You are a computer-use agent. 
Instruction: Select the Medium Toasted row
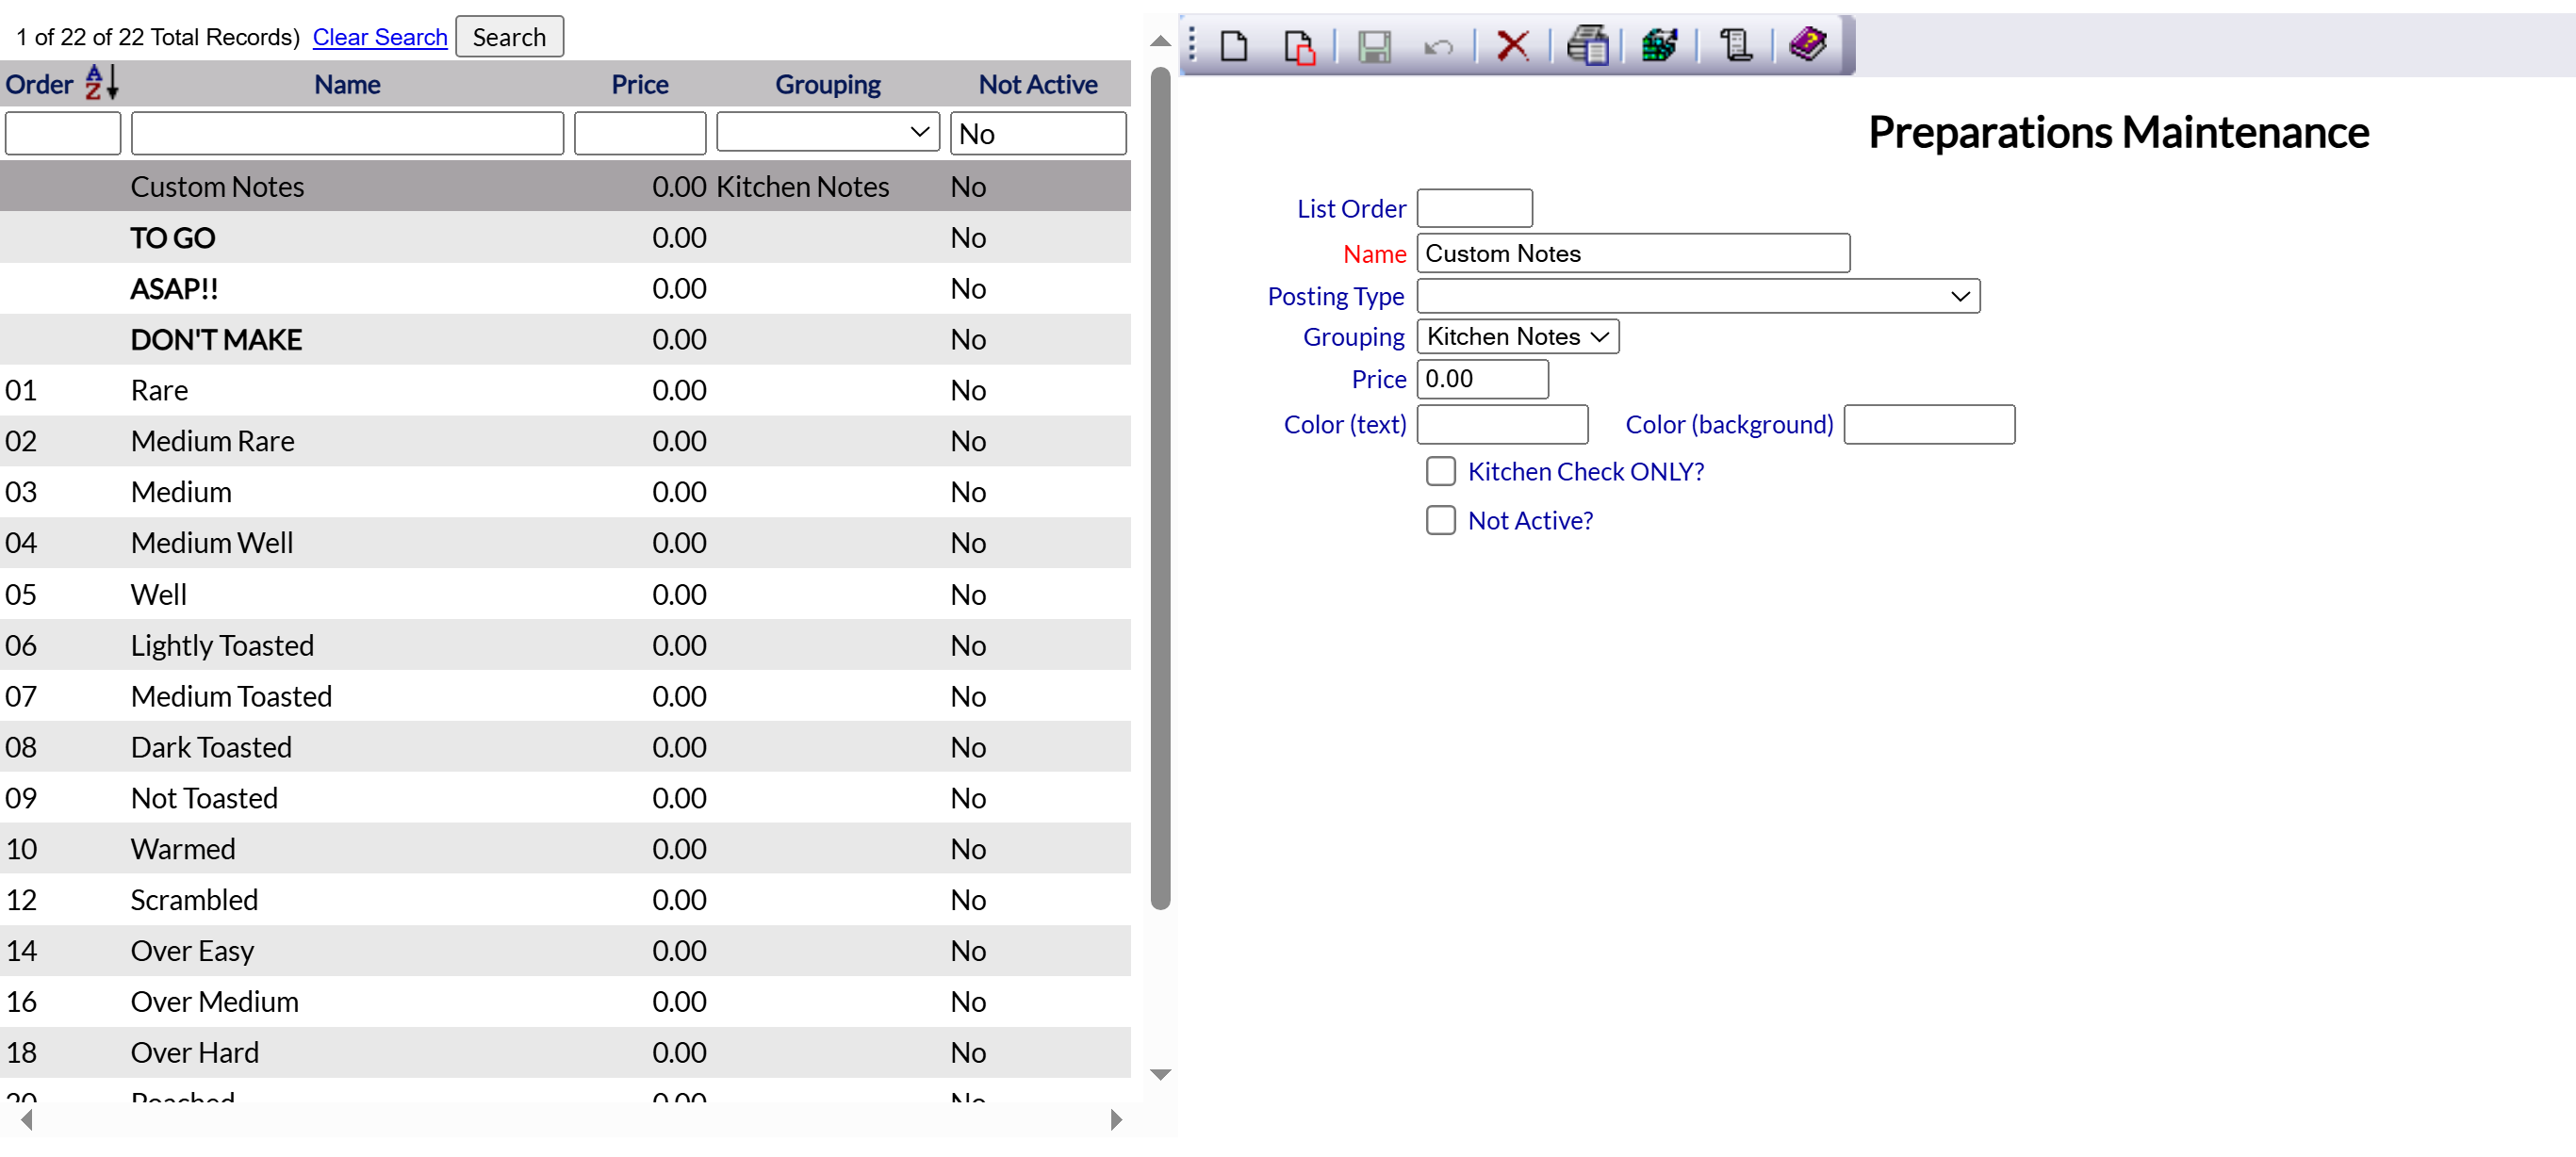click(x=565, y=696)
